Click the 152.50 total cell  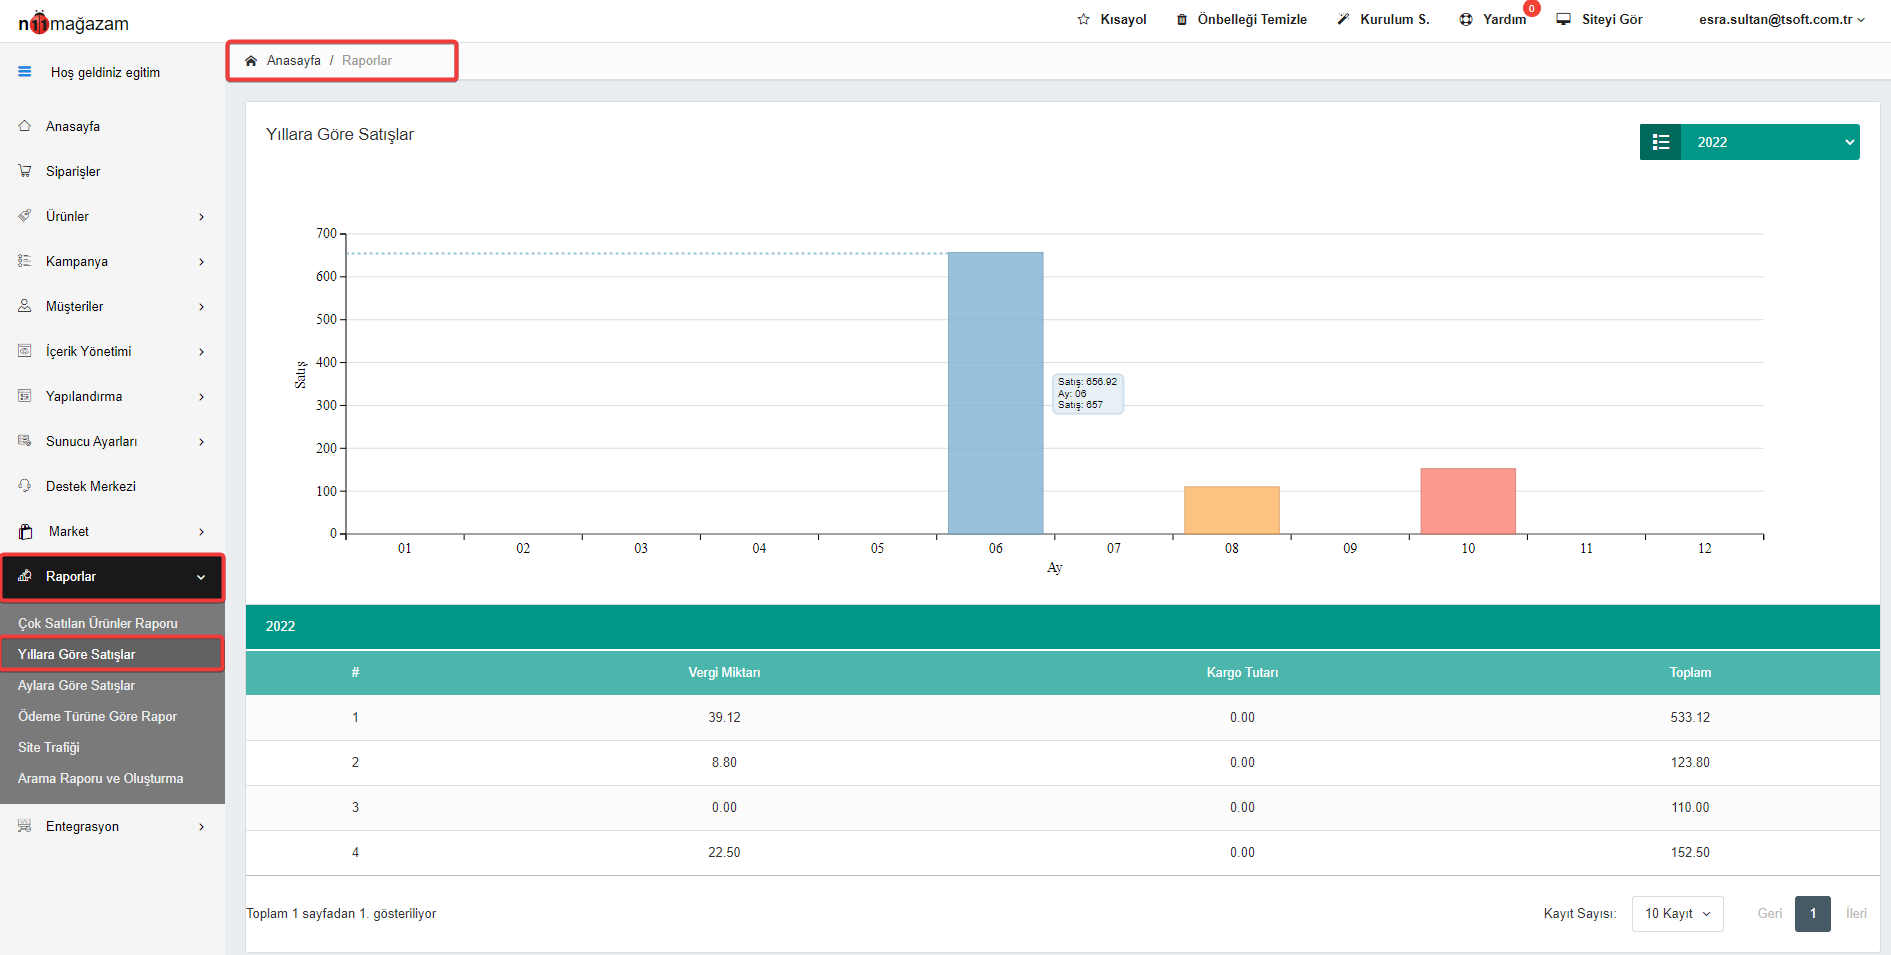click(x=1690, y=853)
